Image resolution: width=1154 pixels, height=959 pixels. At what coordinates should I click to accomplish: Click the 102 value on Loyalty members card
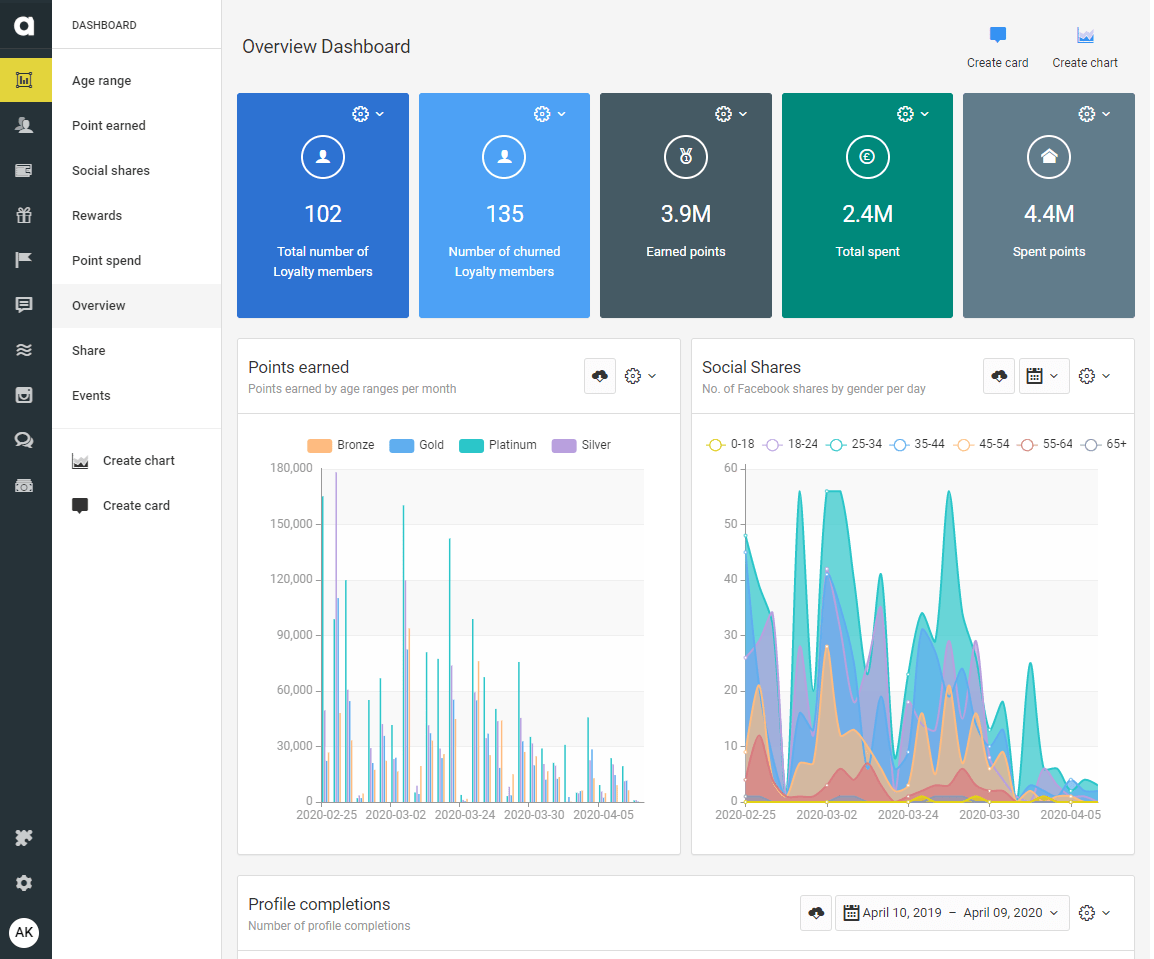click(322, 214)
